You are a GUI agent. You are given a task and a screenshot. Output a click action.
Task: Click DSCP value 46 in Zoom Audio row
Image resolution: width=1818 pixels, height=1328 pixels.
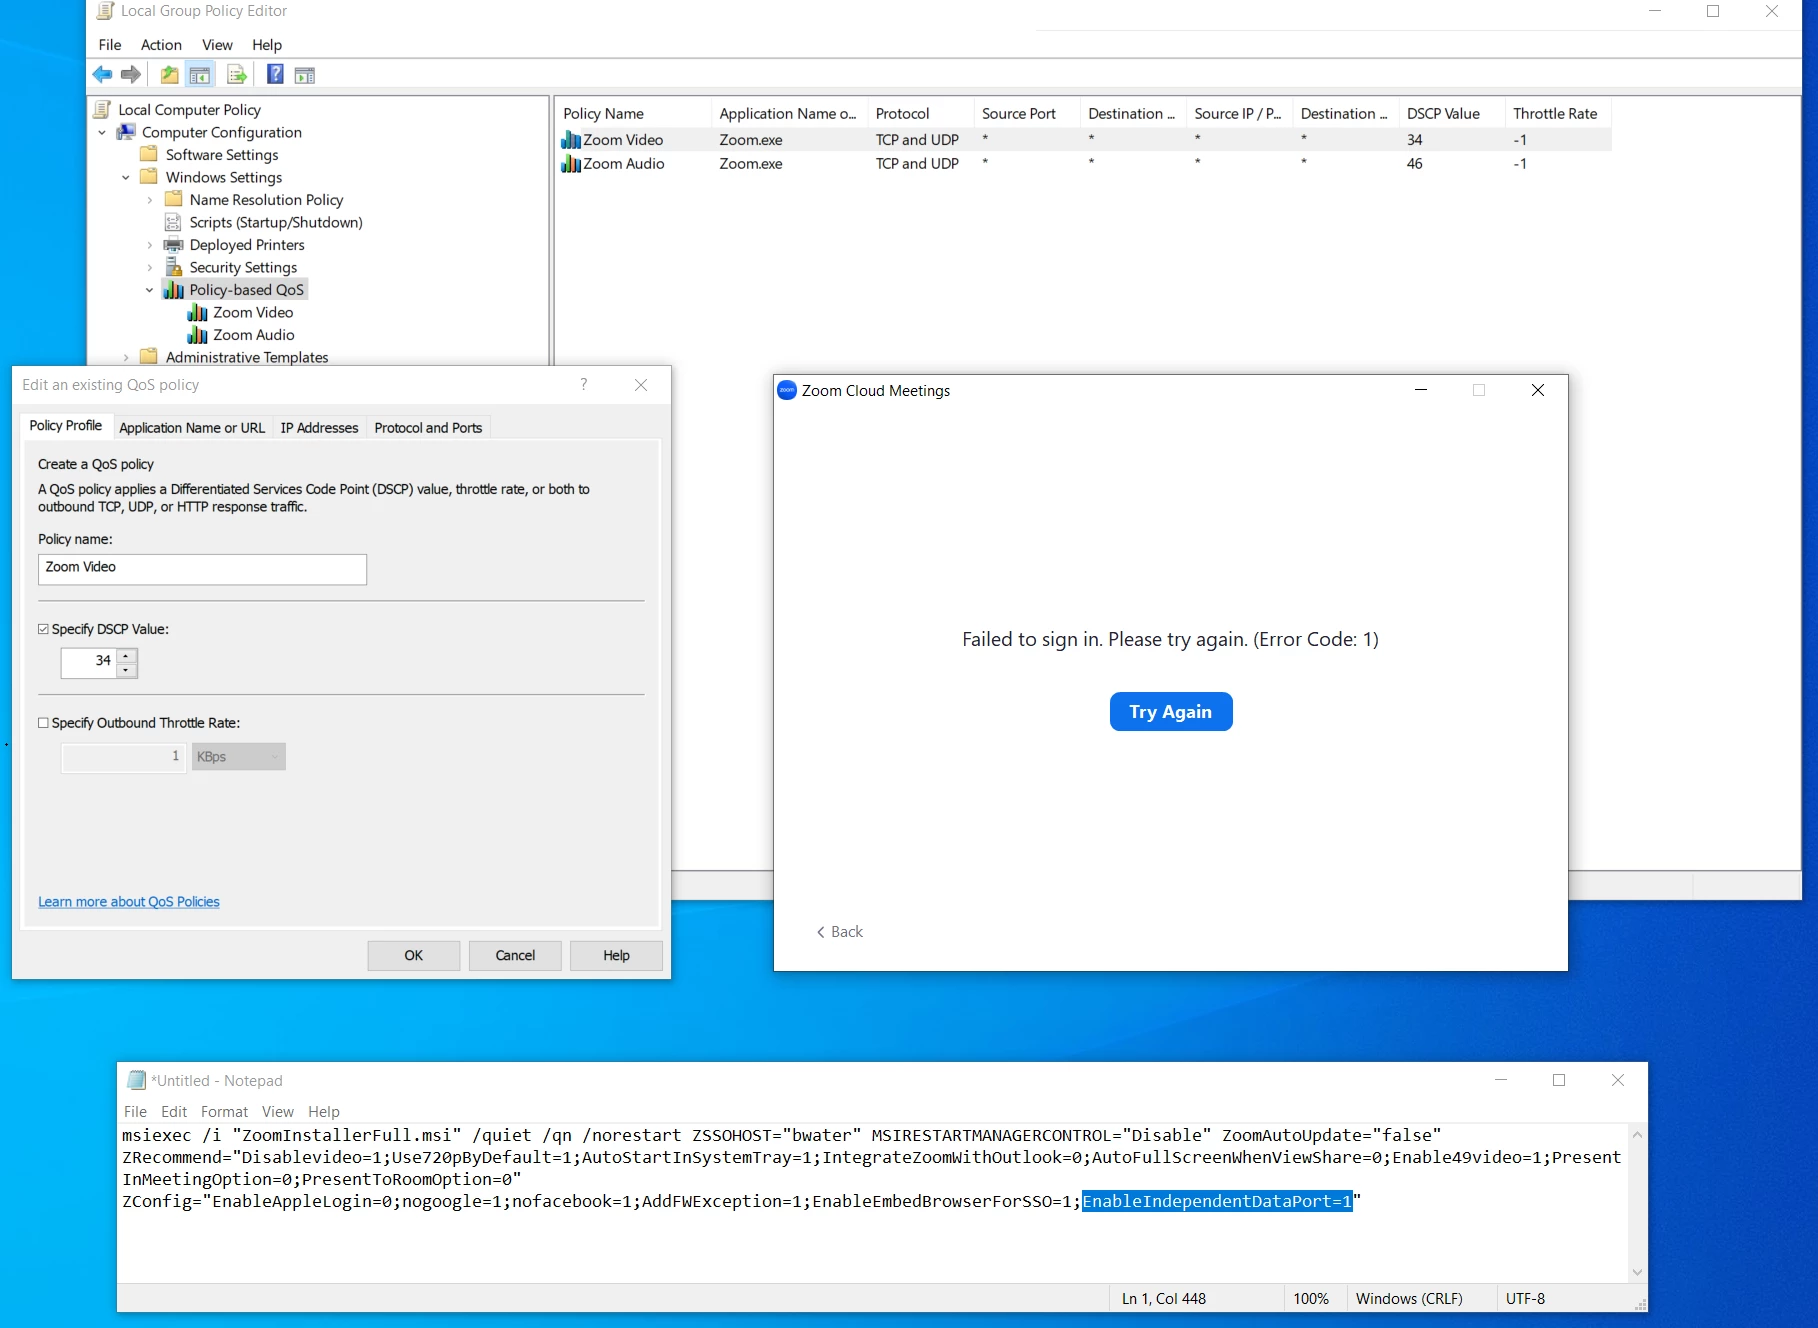pos(1414,164)
